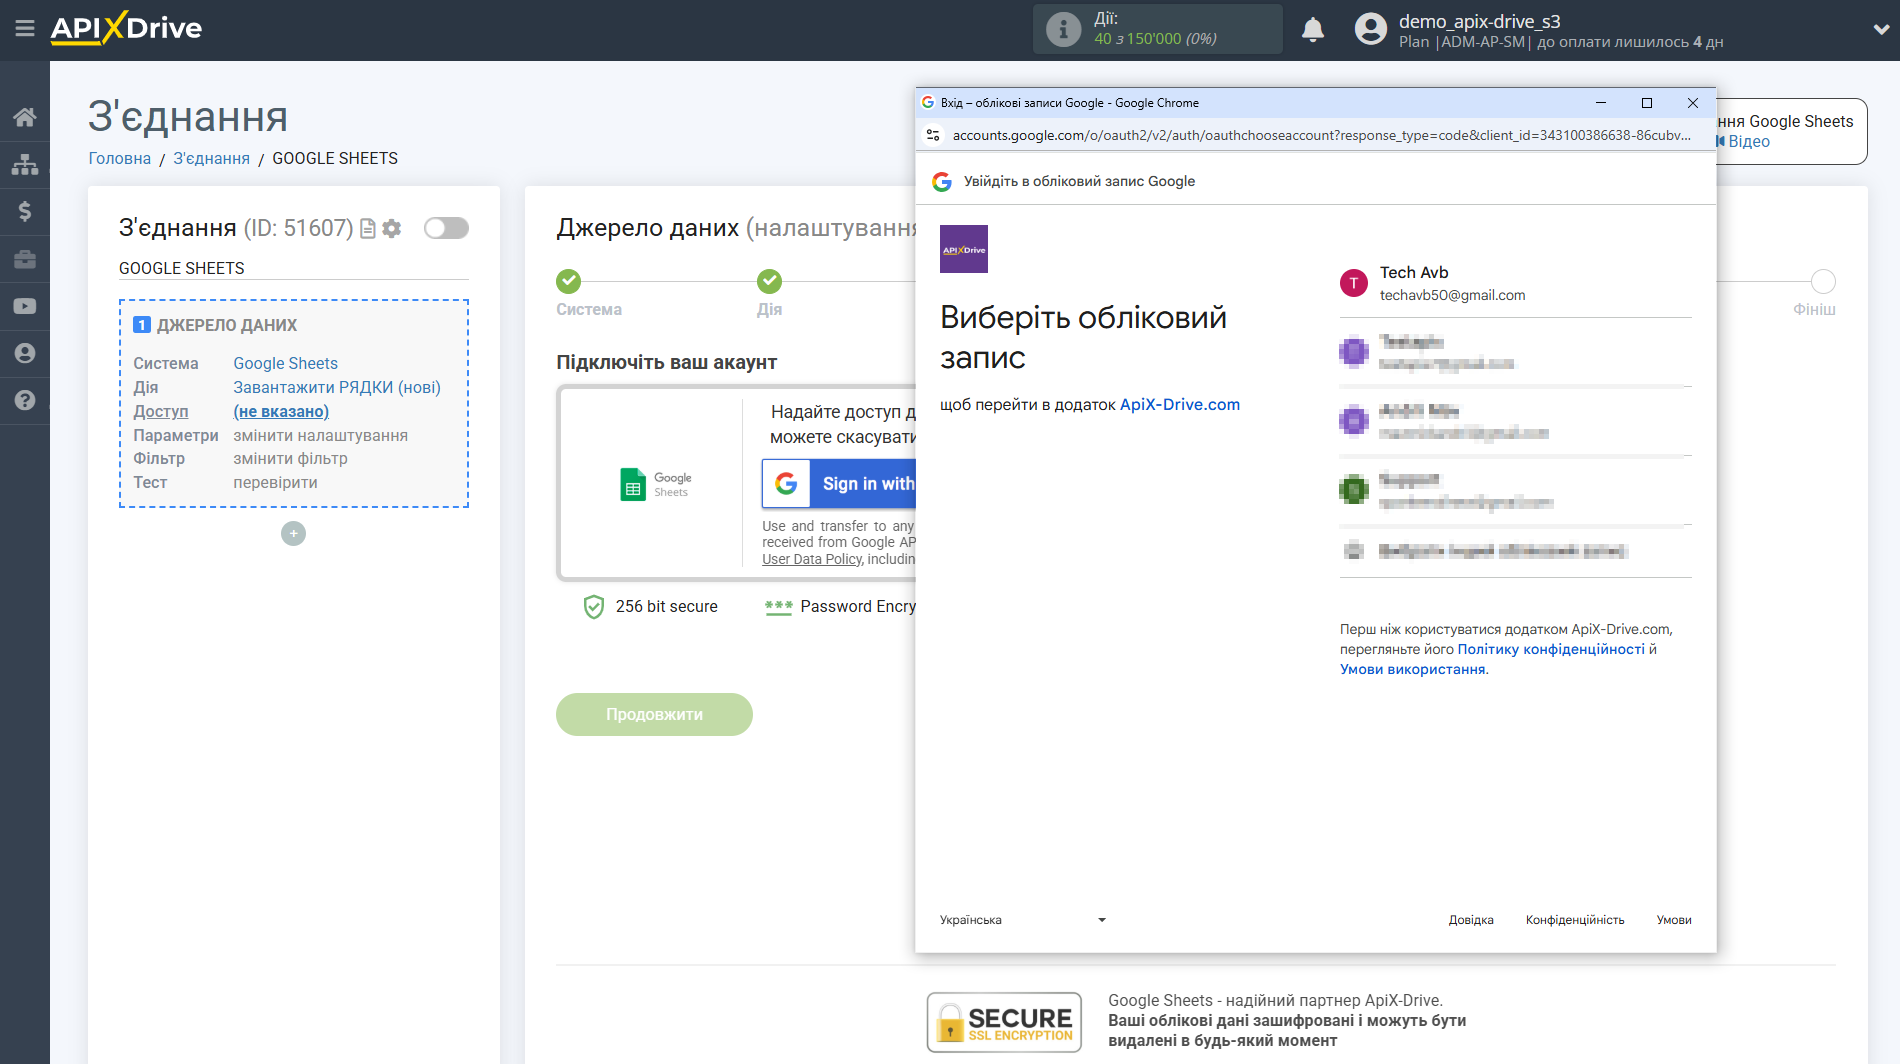Click the actions info icon
The width and height of the screenshot is (1900, 1064).
[1063, 29]
